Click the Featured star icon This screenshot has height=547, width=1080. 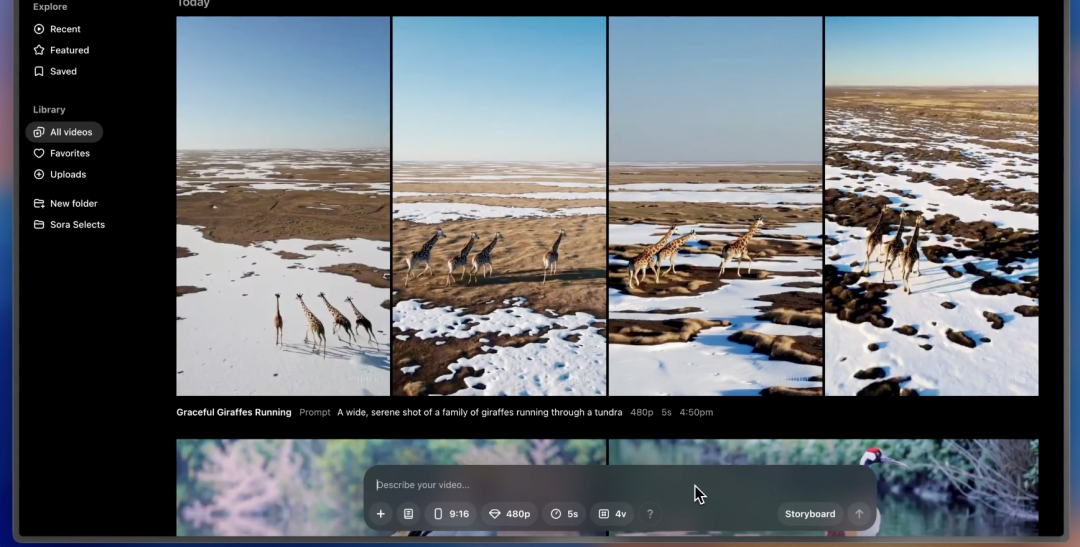tap(39, 50)
